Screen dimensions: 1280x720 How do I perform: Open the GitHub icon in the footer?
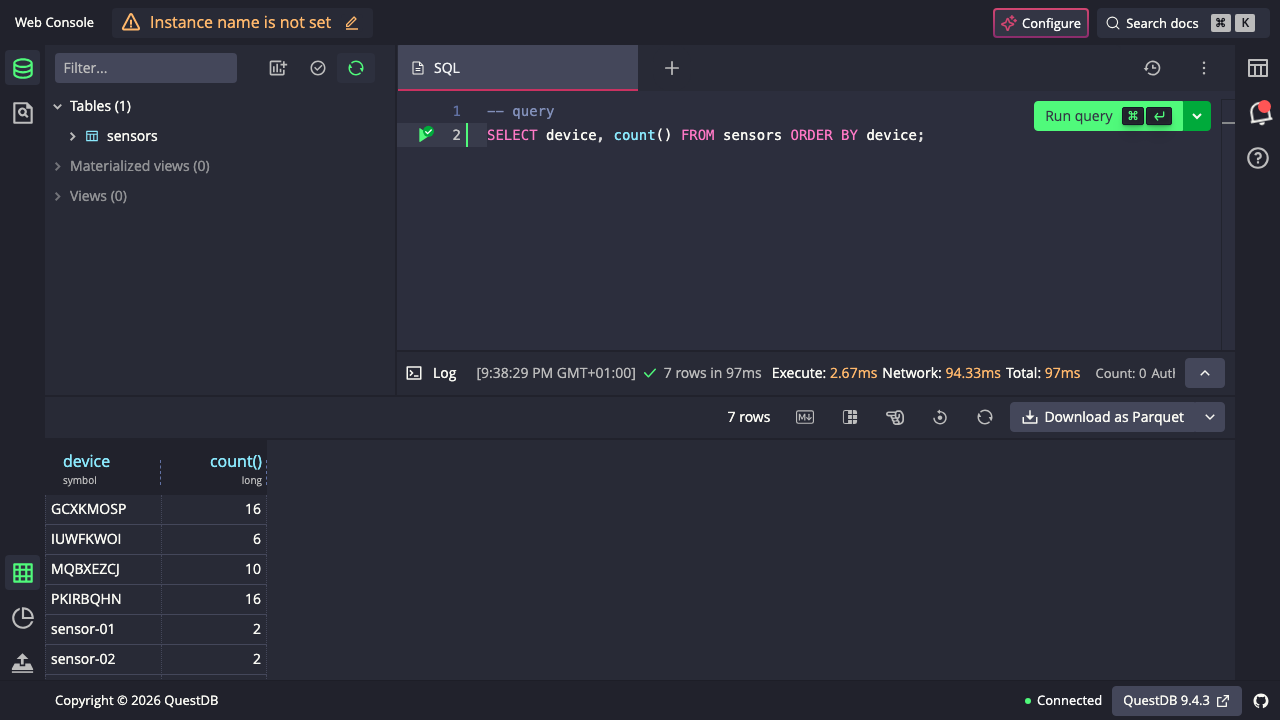tap(1261, 701)
